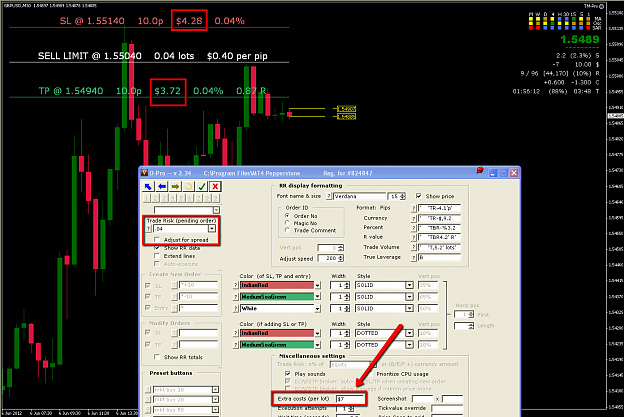Click the '$4.28' stop loss amount

click(189, 21)
